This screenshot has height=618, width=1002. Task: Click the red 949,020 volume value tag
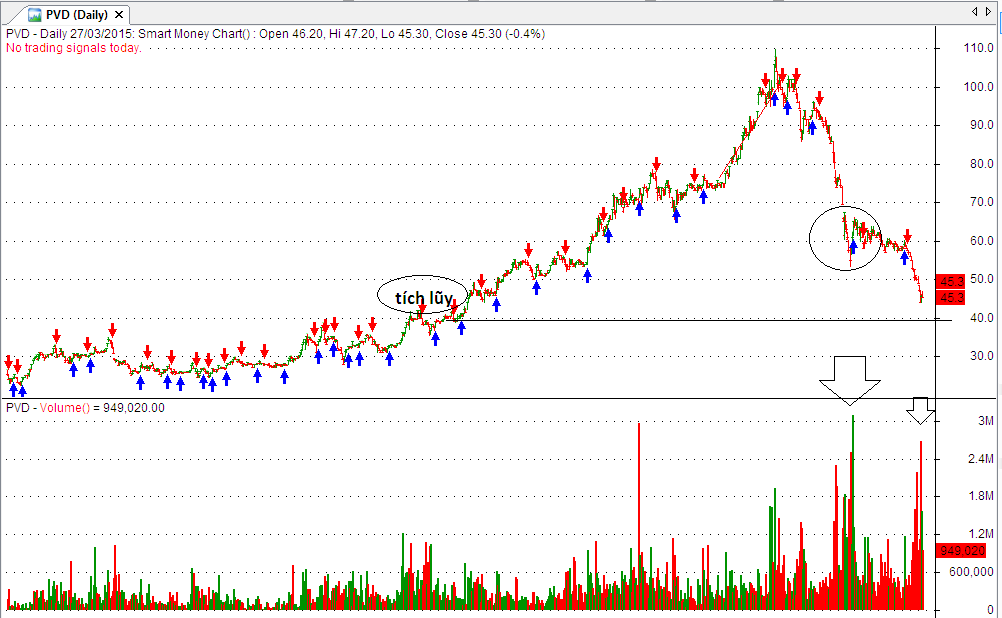pyautogui.click(x=962, y=550)
